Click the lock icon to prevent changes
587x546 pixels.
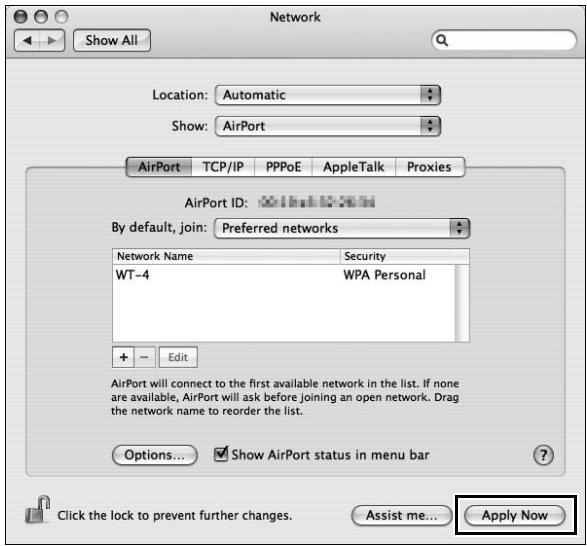(x=37, y=510)
